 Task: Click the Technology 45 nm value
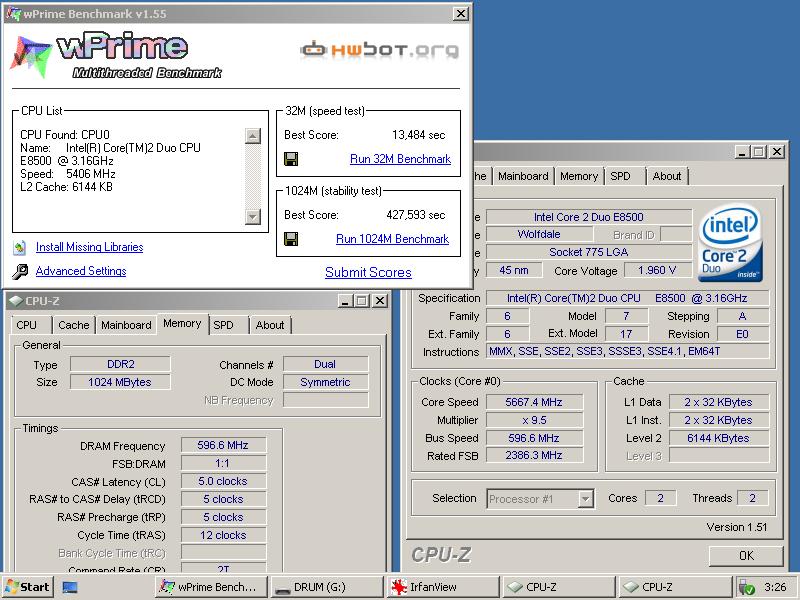click(514, 270)
